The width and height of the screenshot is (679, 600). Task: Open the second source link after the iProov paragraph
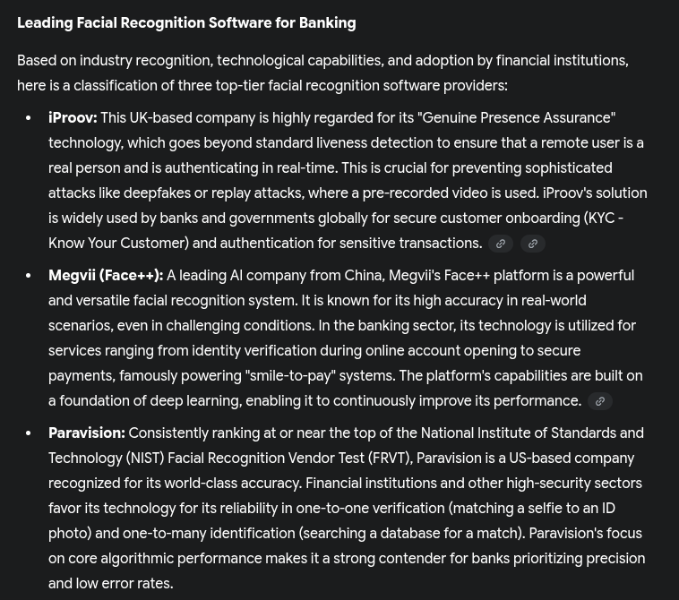(532, 243)
